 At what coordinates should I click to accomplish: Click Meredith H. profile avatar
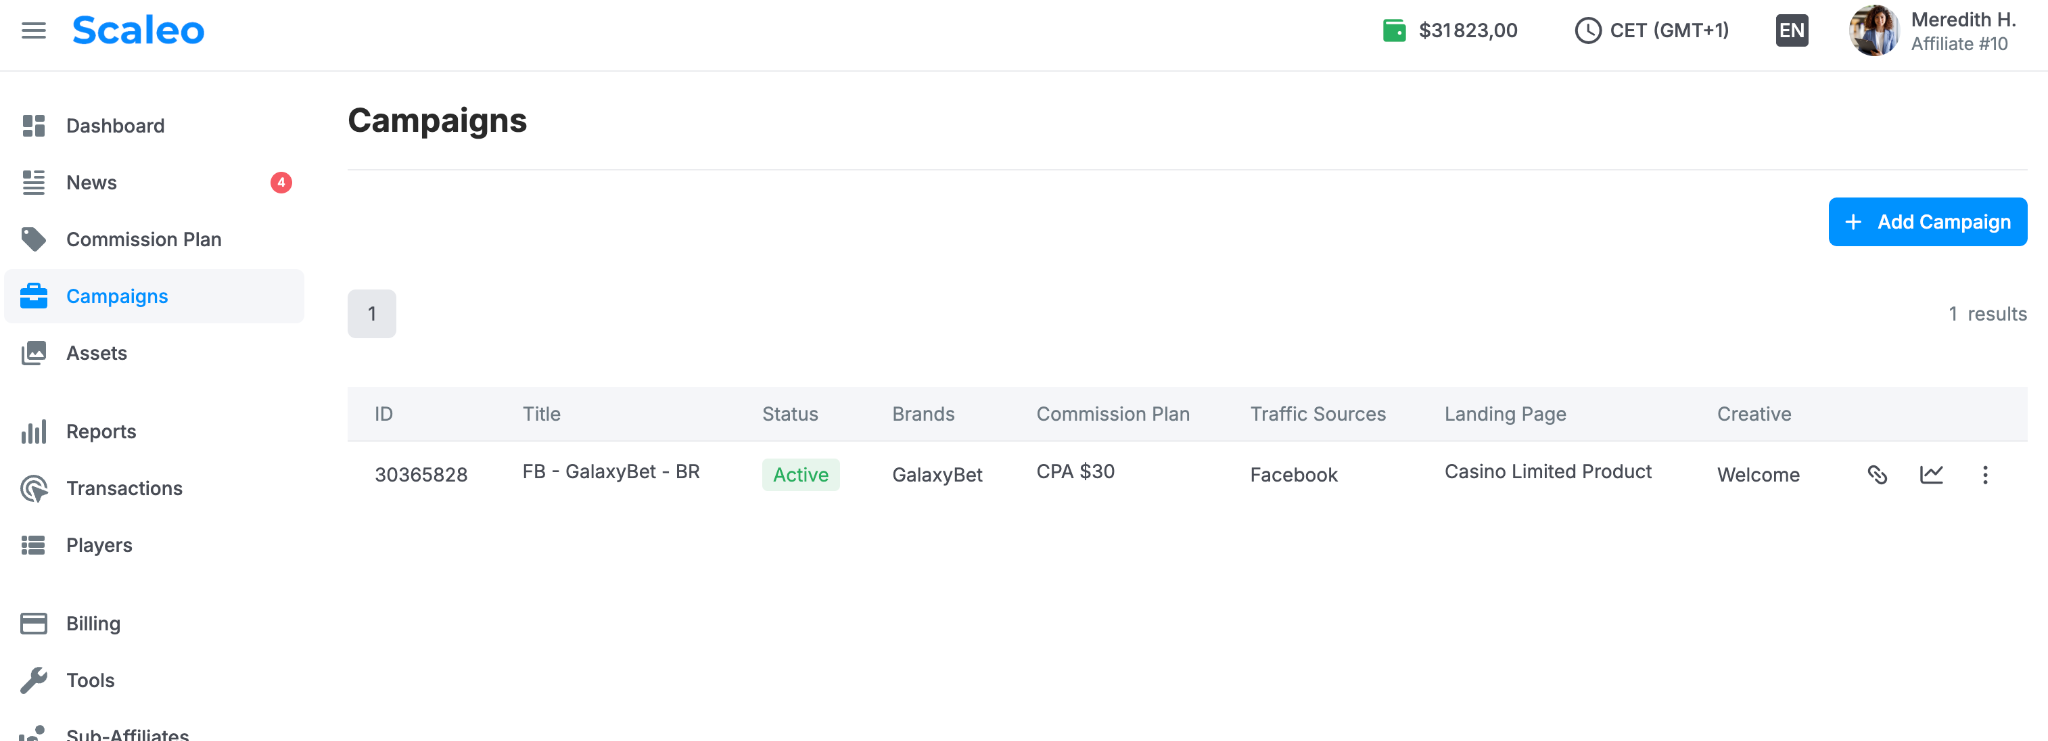click(x=1874, y=30)
